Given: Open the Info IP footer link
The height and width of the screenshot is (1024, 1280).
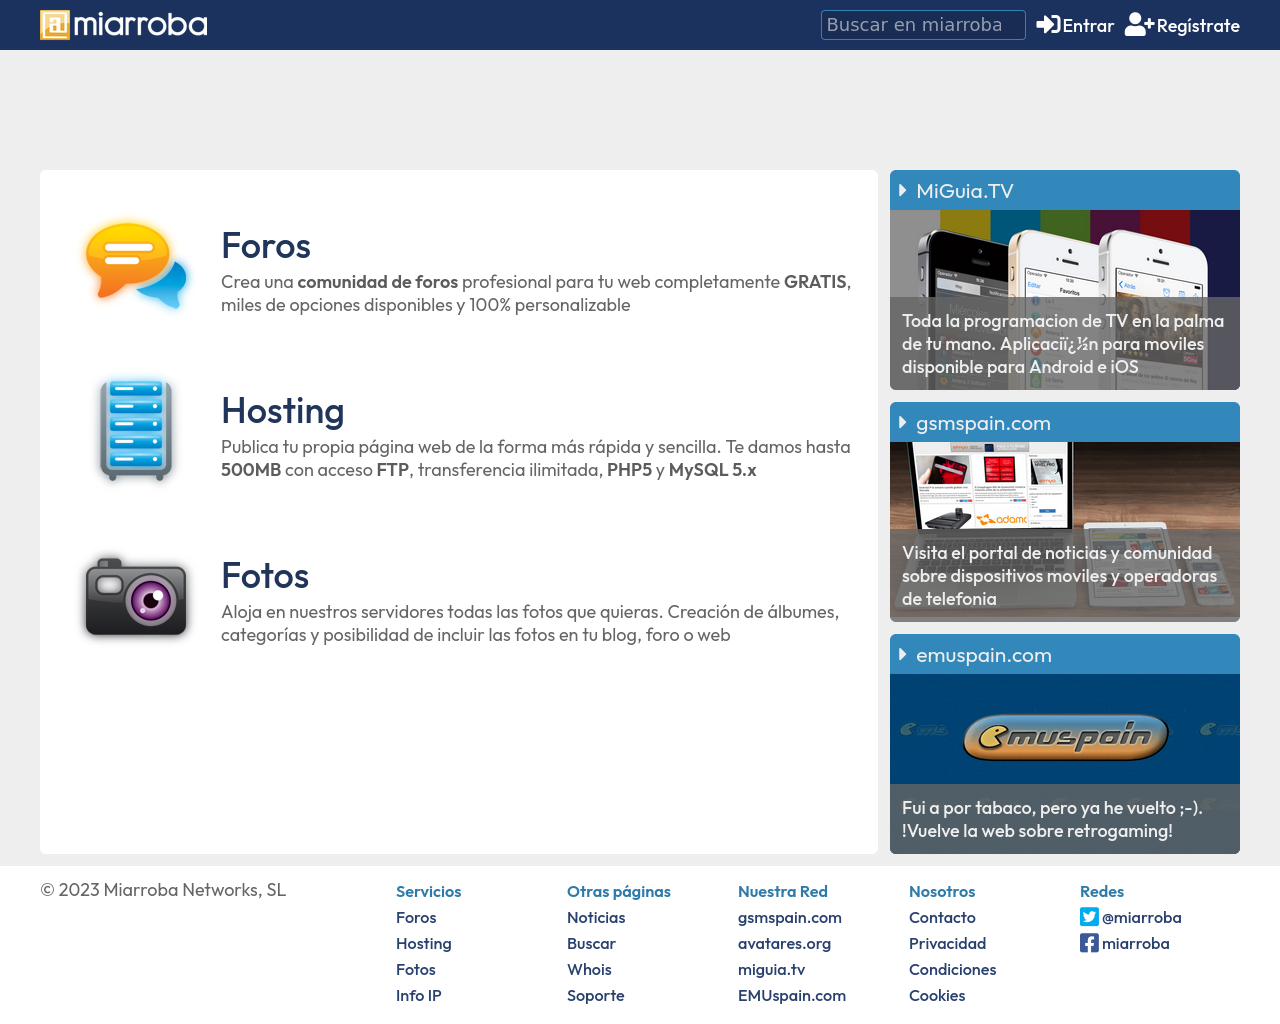Looking at the screenshot, I should click(419, 995).
